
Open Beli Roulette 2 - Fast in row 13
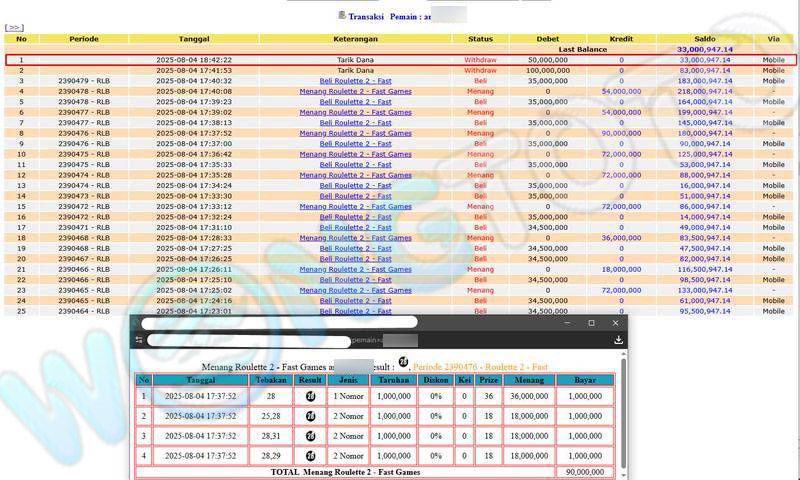pos(356,186)
